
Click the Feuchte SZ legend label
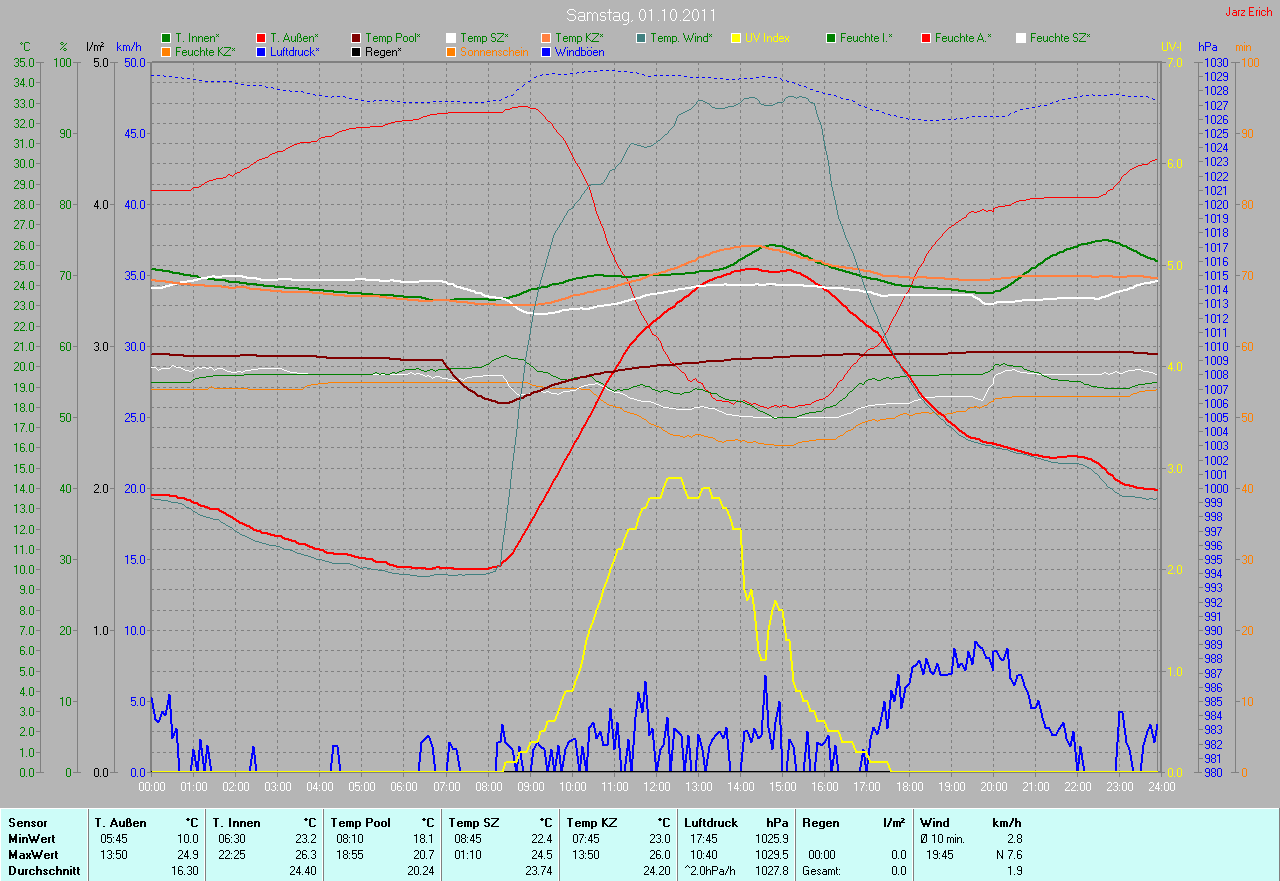point(1059,38)
